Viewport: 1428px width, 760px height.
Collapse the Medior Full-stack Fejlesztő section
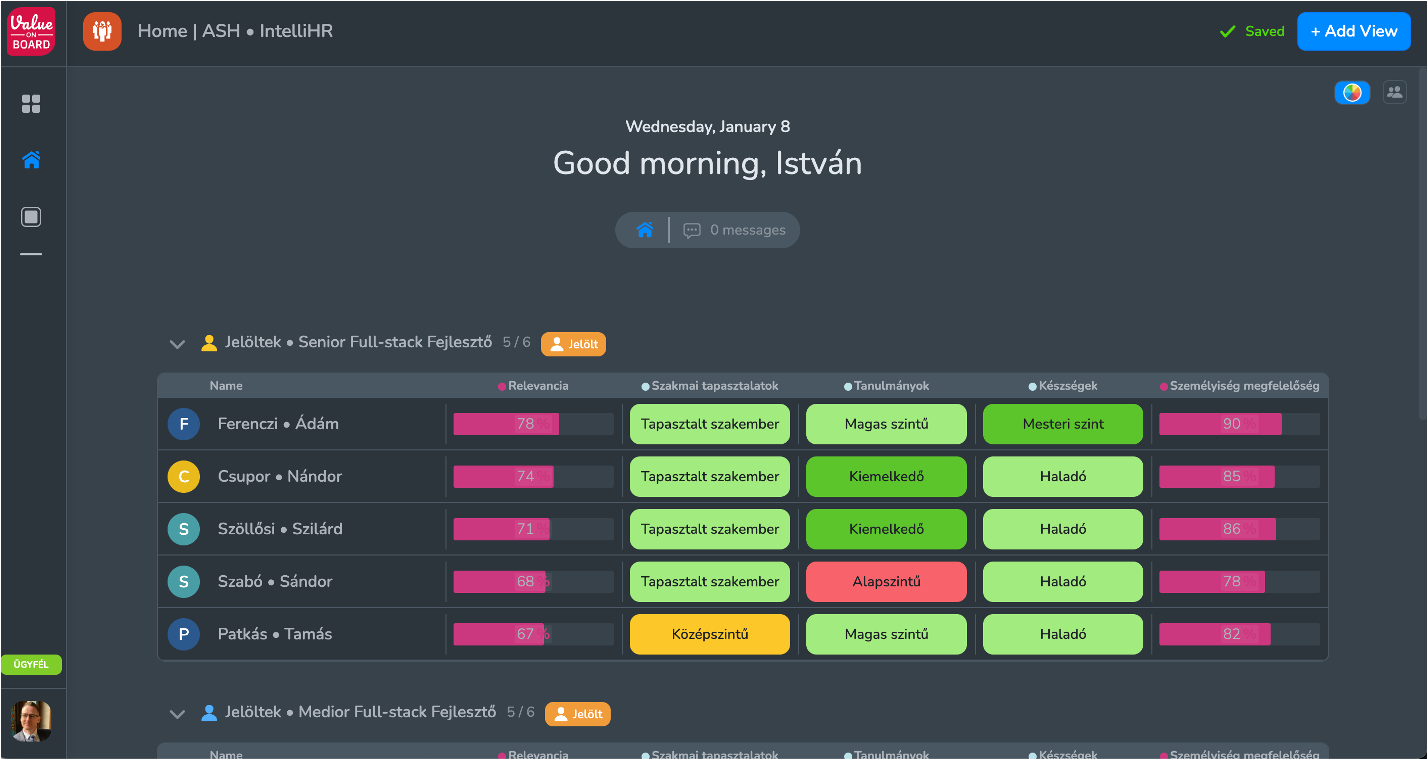tap(177, 713)
